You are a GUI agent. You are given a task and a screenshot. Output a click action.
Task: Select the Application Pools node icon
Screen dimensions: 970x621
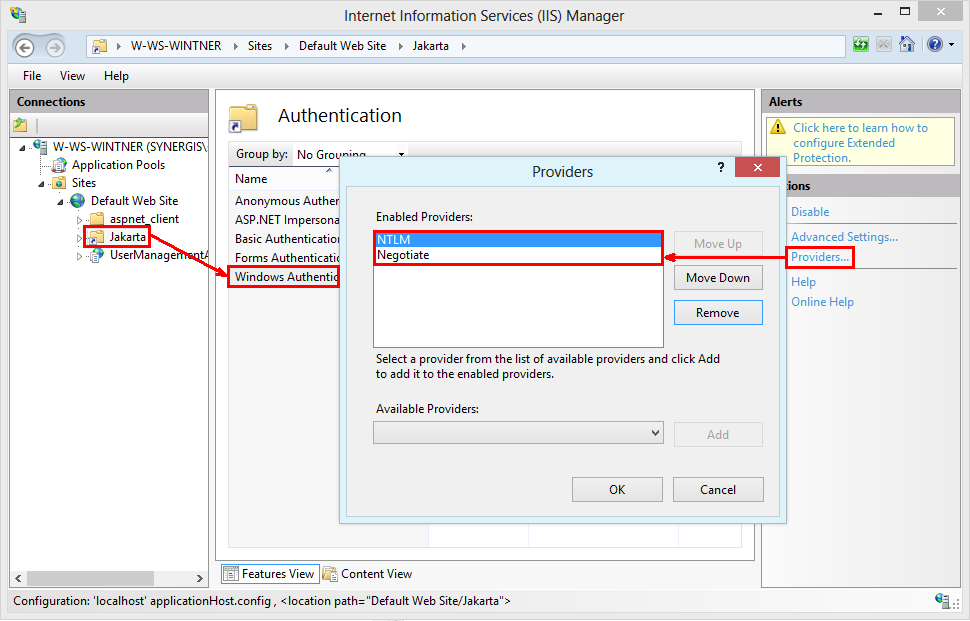pyautogui.click(x=57, y=164)
